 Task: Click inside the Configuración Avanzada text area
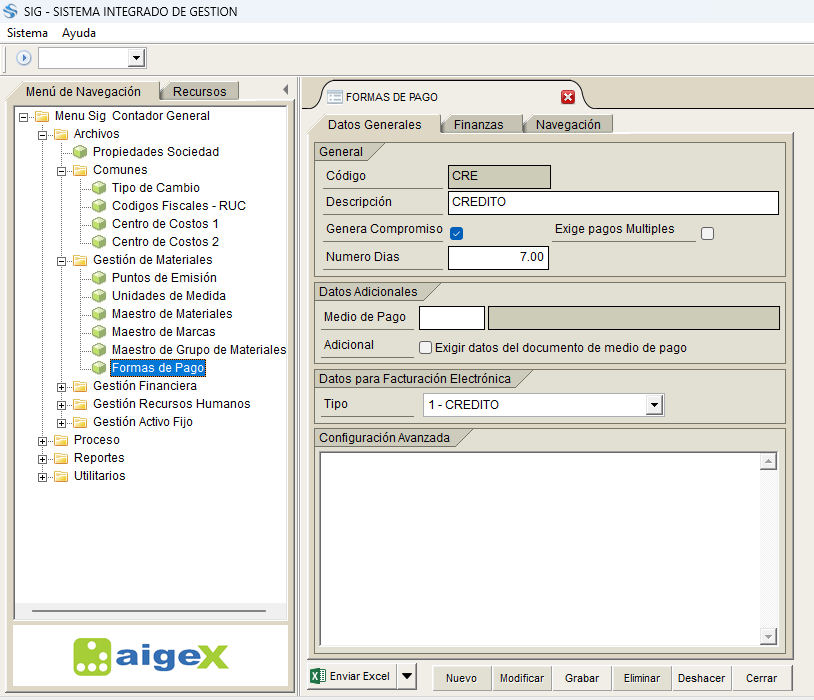point(540,549)
